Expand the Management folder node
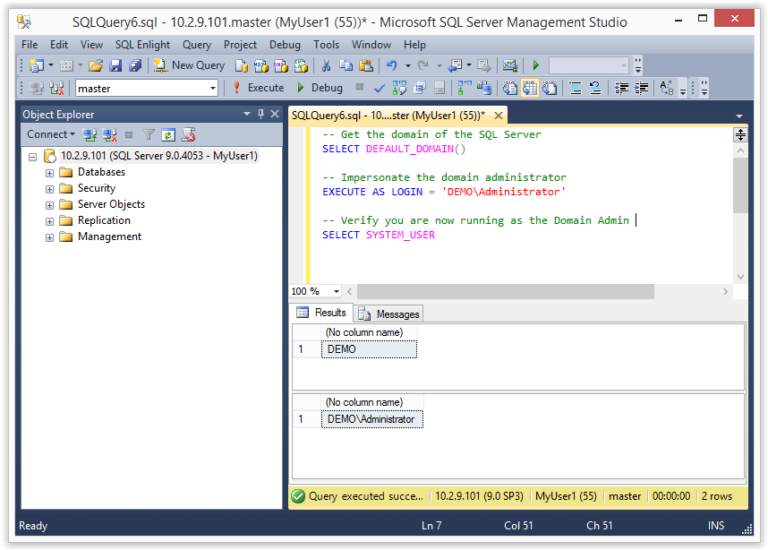The width and height of the screenshot is (768, 550). (x=49, y=238)
